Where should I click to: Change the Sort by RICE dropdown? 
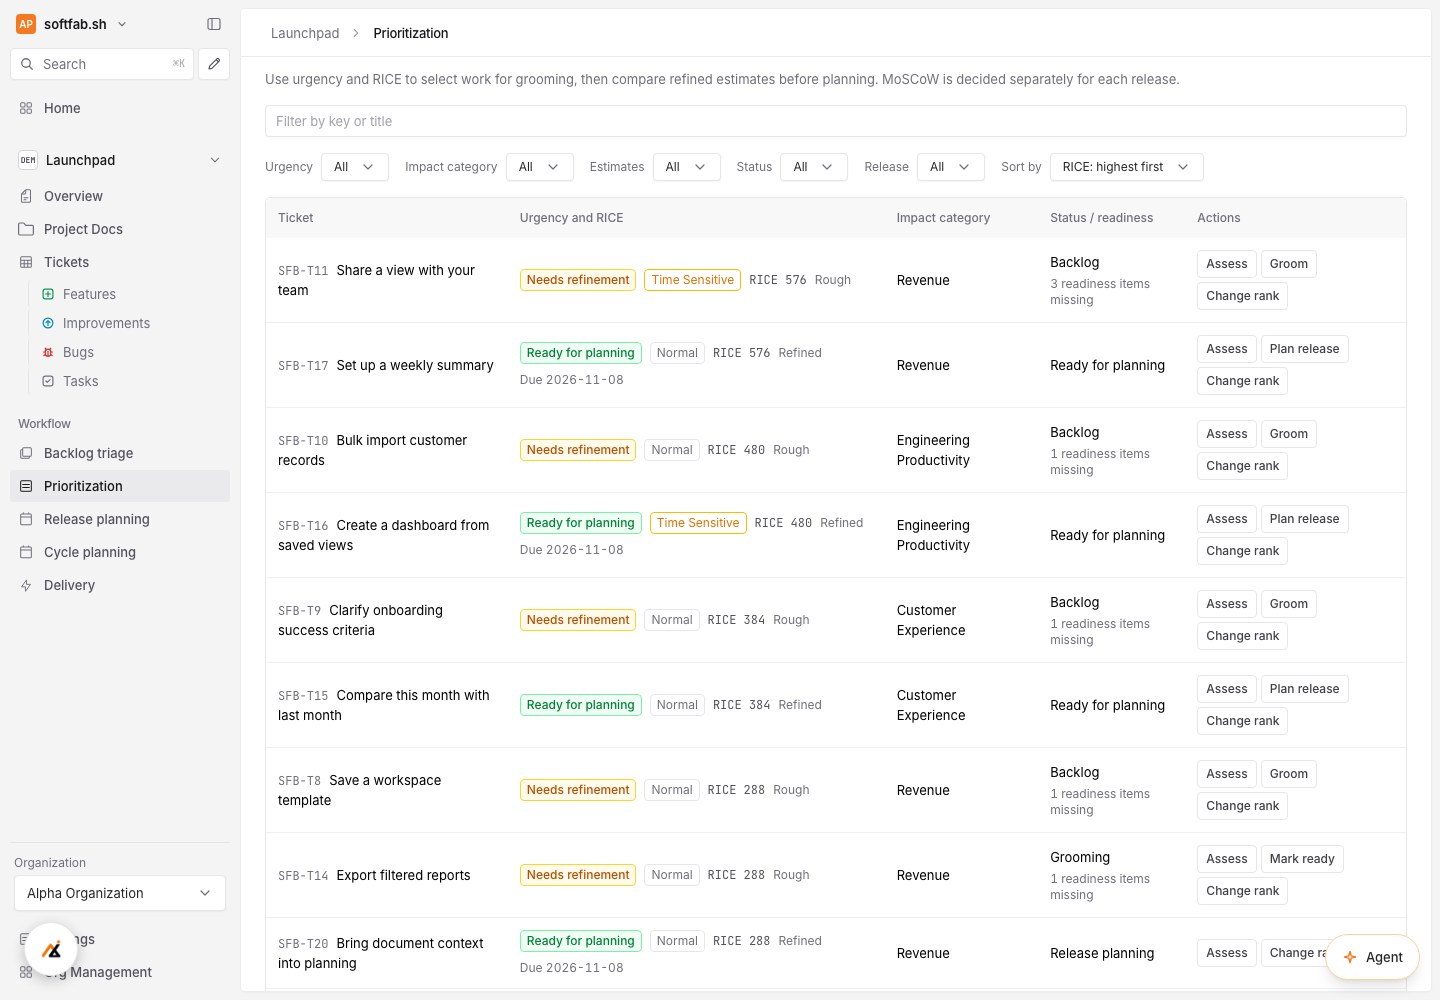[x=1126, y=167]
